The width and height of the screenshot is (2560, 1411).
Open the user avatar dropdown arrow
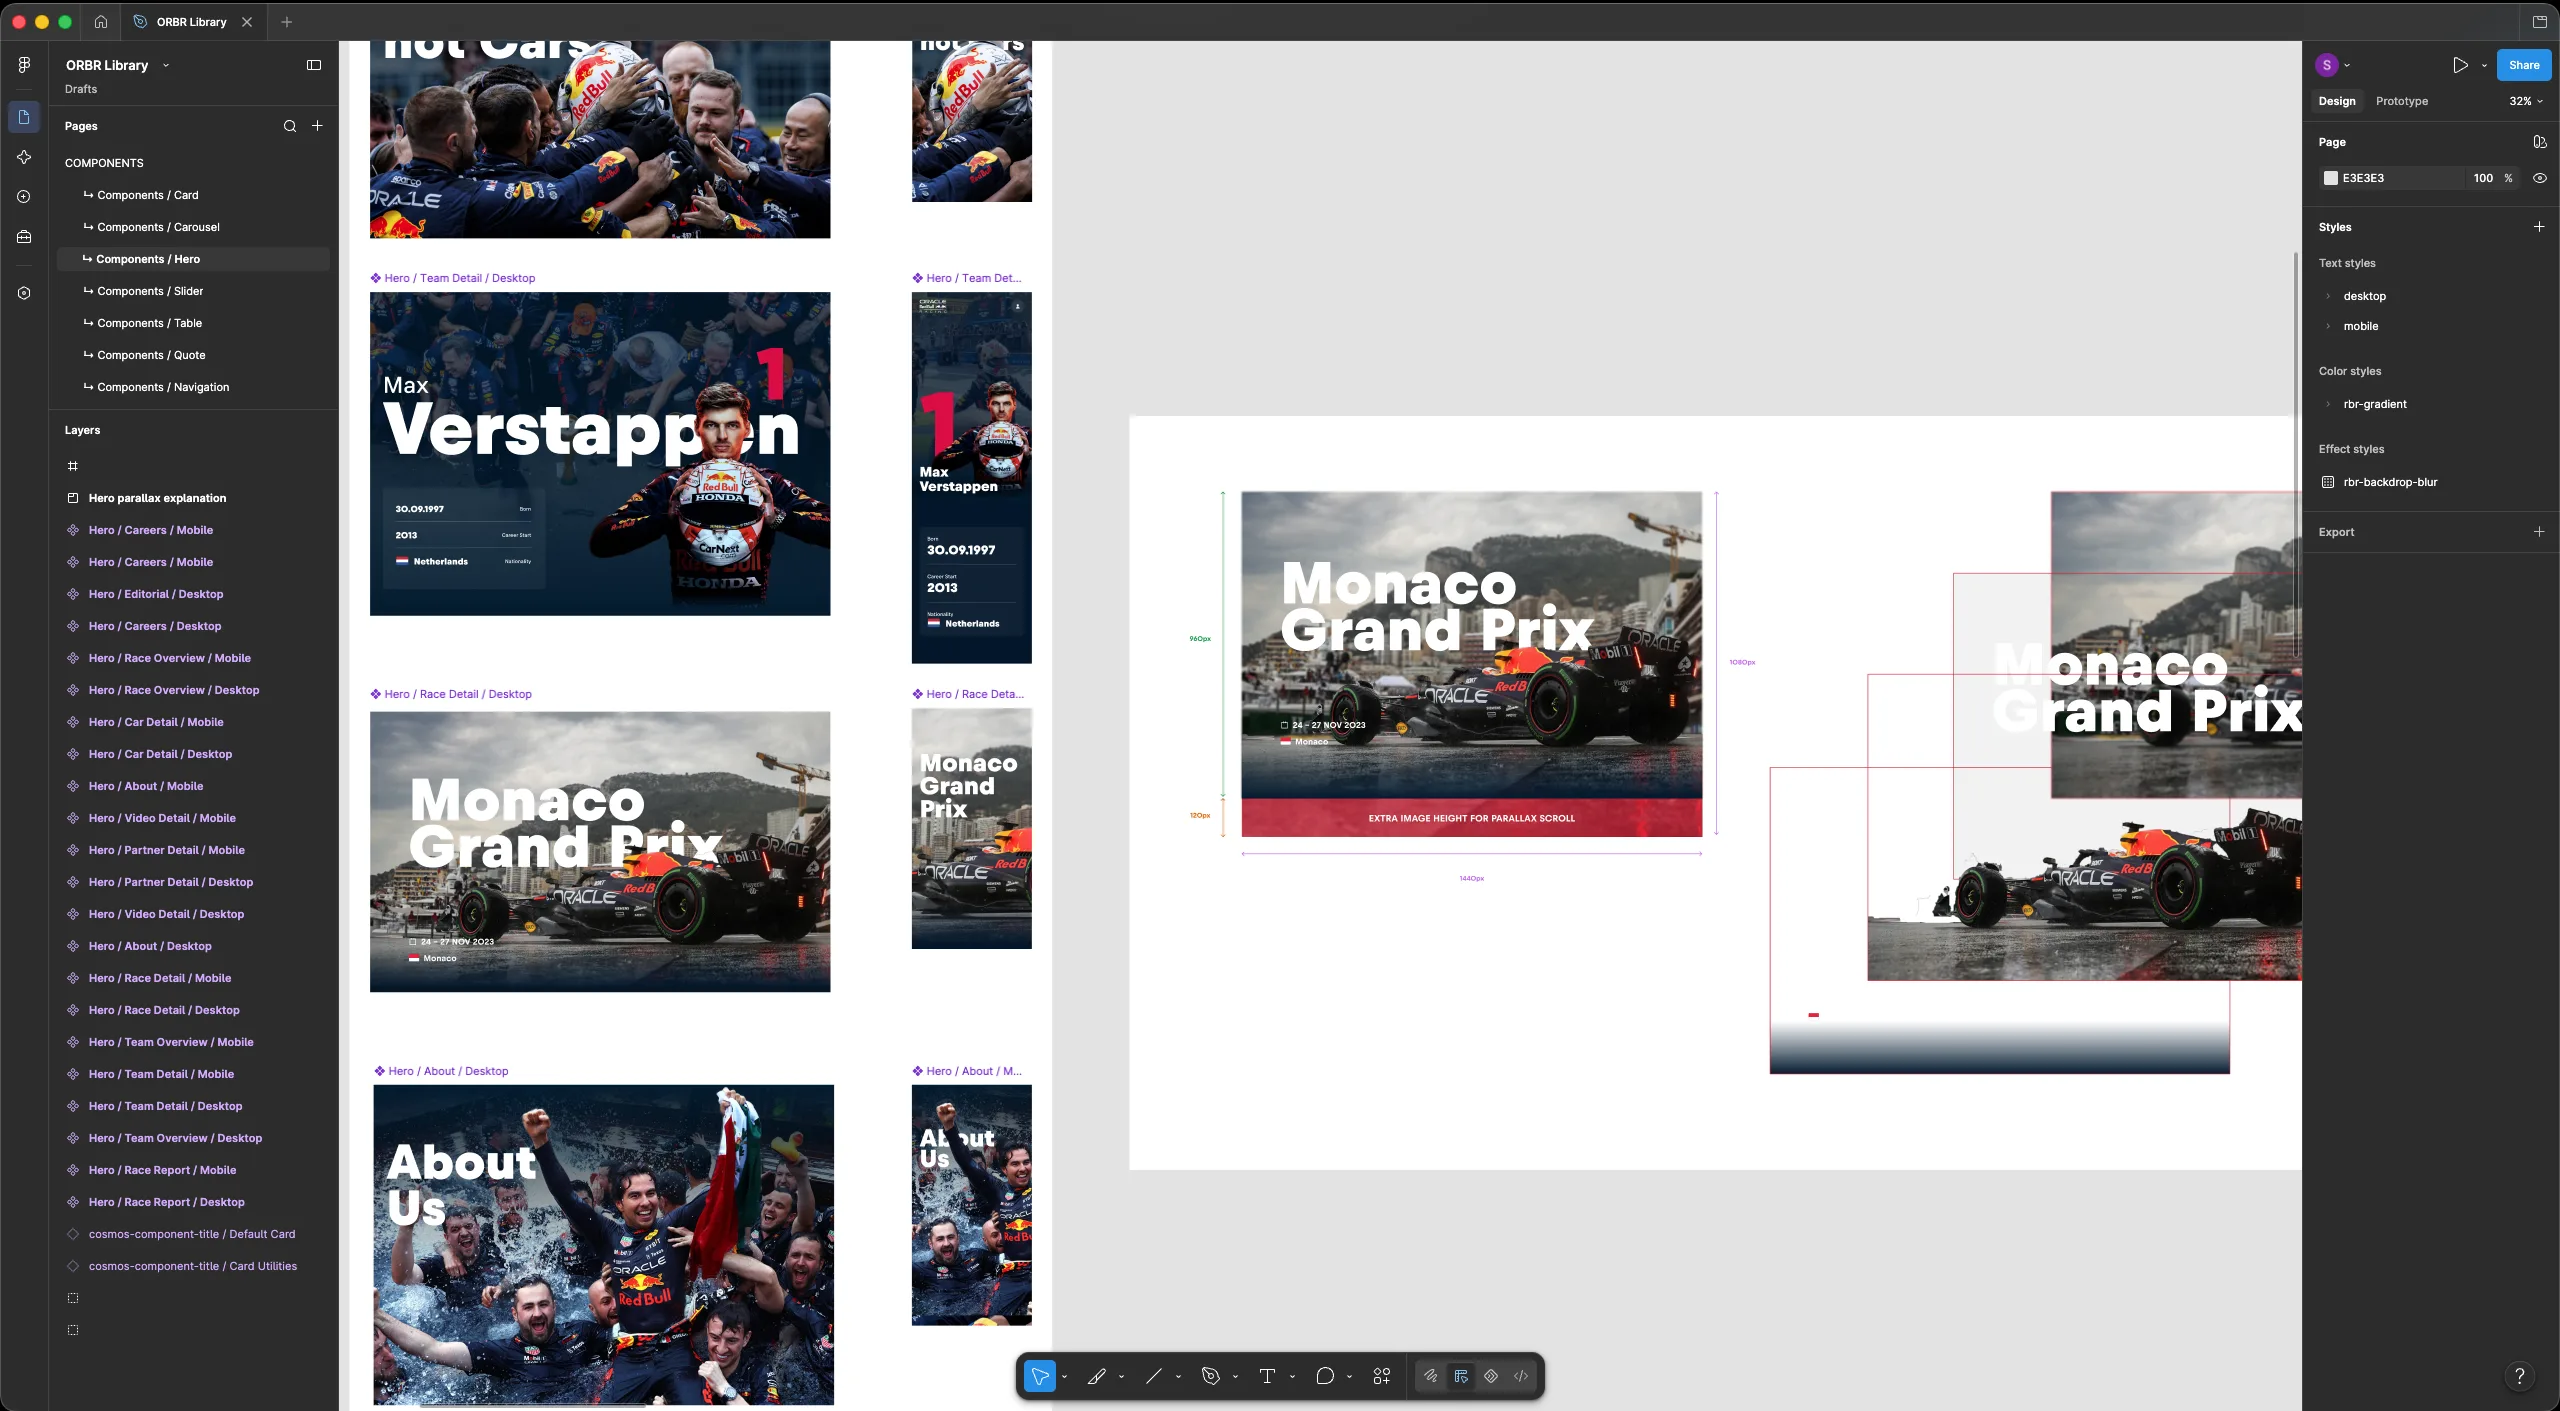(2347, 65)
